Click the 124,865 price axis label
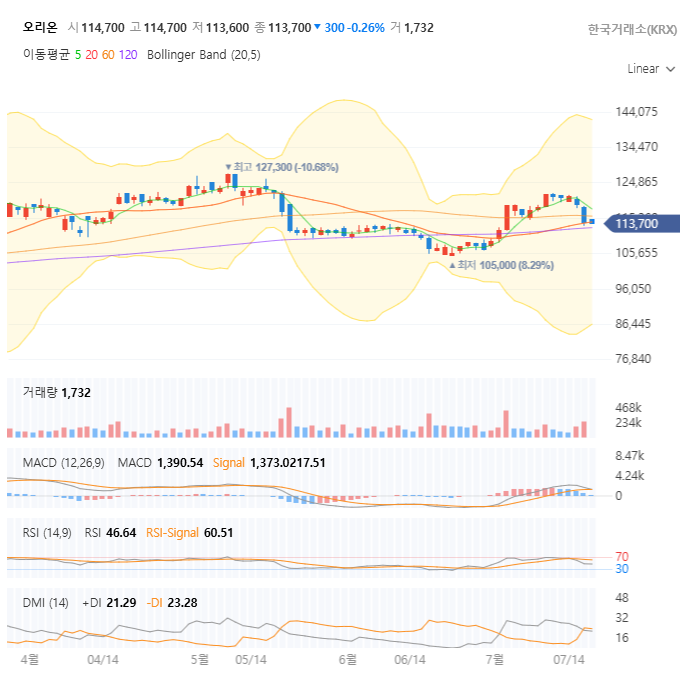This screenshot has width=680, height=697. click(x=636, y=182)
